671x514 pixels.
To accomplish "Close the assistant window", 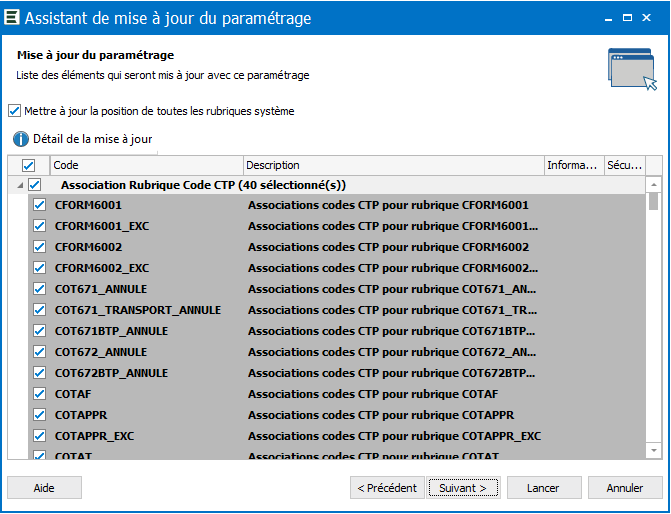I will [647, 18].
